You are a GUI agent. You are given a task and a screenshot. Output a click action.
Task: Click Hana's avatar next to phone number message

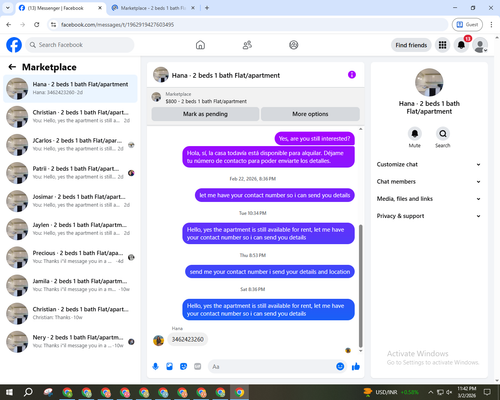(x=158, y=340)
